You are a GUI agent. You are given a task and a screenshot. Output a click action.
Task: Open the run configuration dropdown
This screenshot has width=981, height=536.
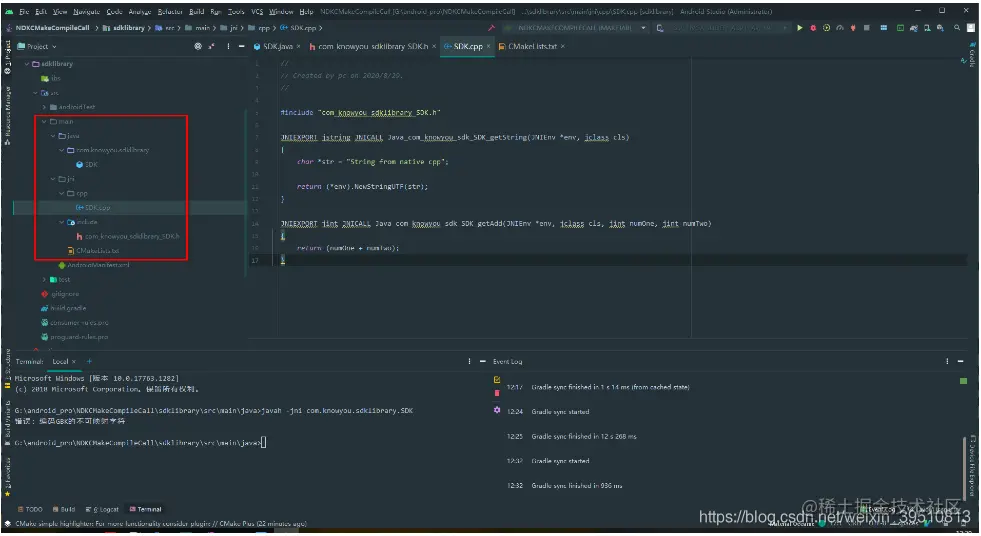click(574, 28)
